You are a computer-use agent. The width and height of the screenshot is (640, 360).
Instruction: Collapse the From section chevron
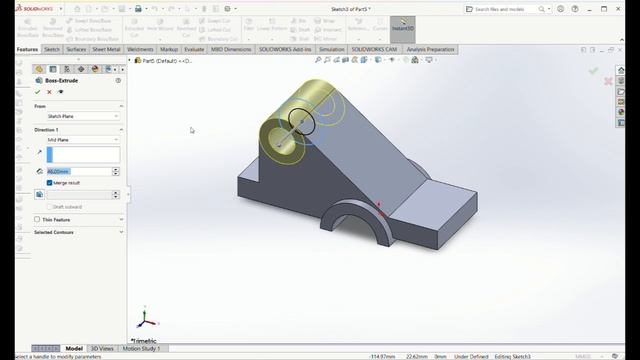coord(121,106)
